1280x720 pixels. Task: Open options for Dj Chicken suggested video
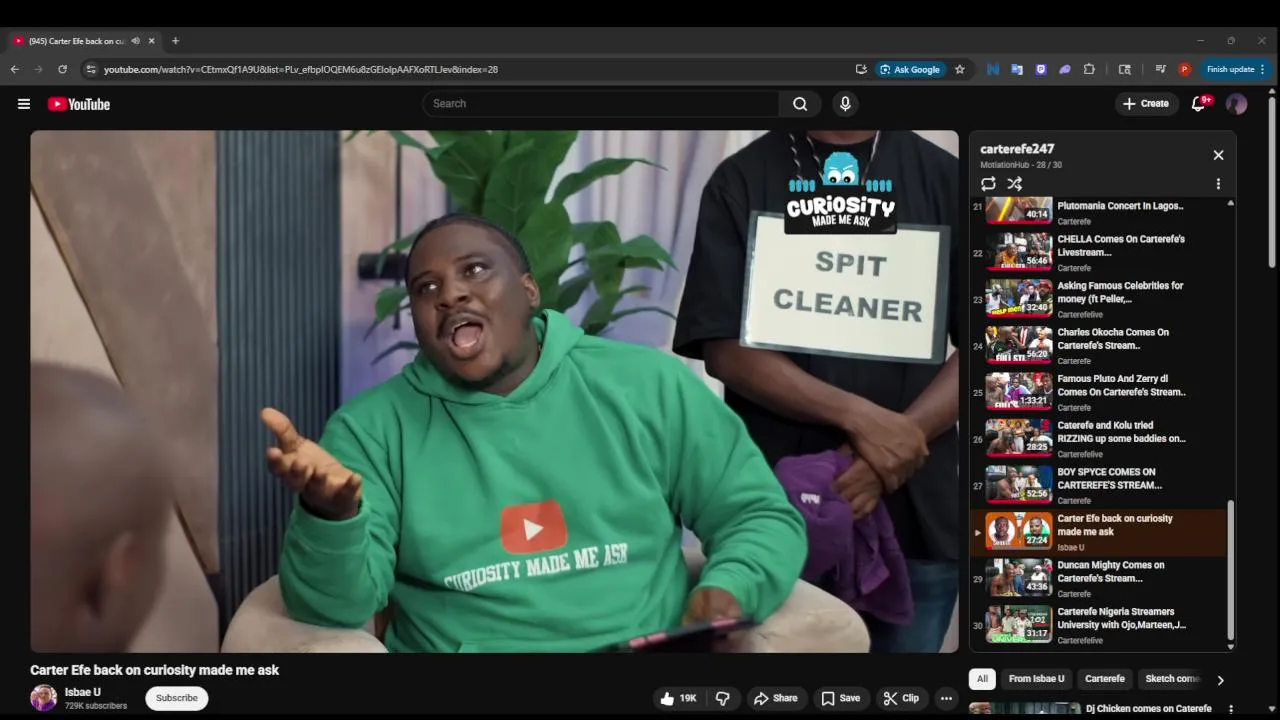pos(1231,709)
